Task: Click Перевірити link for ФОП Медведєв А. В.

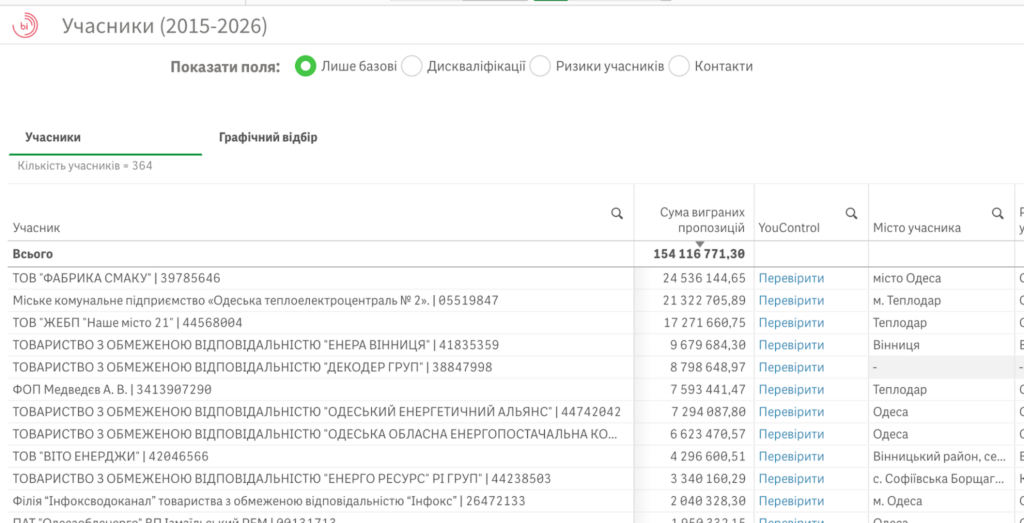Action: (x=791, y=390)
